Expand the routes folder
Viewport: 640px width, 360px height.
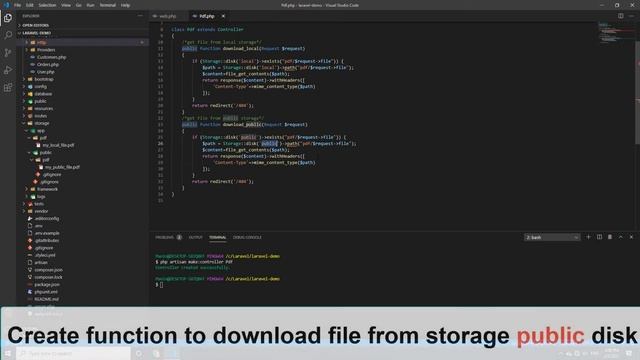pos(41,116)
